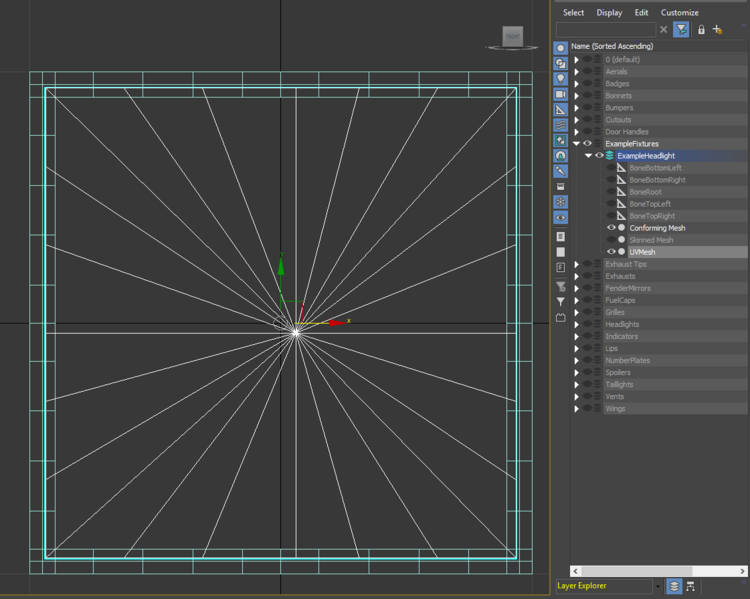Toggle the Display Lights filter icon
This screenshot has width=750, height=599.
[x=561, y=79]
